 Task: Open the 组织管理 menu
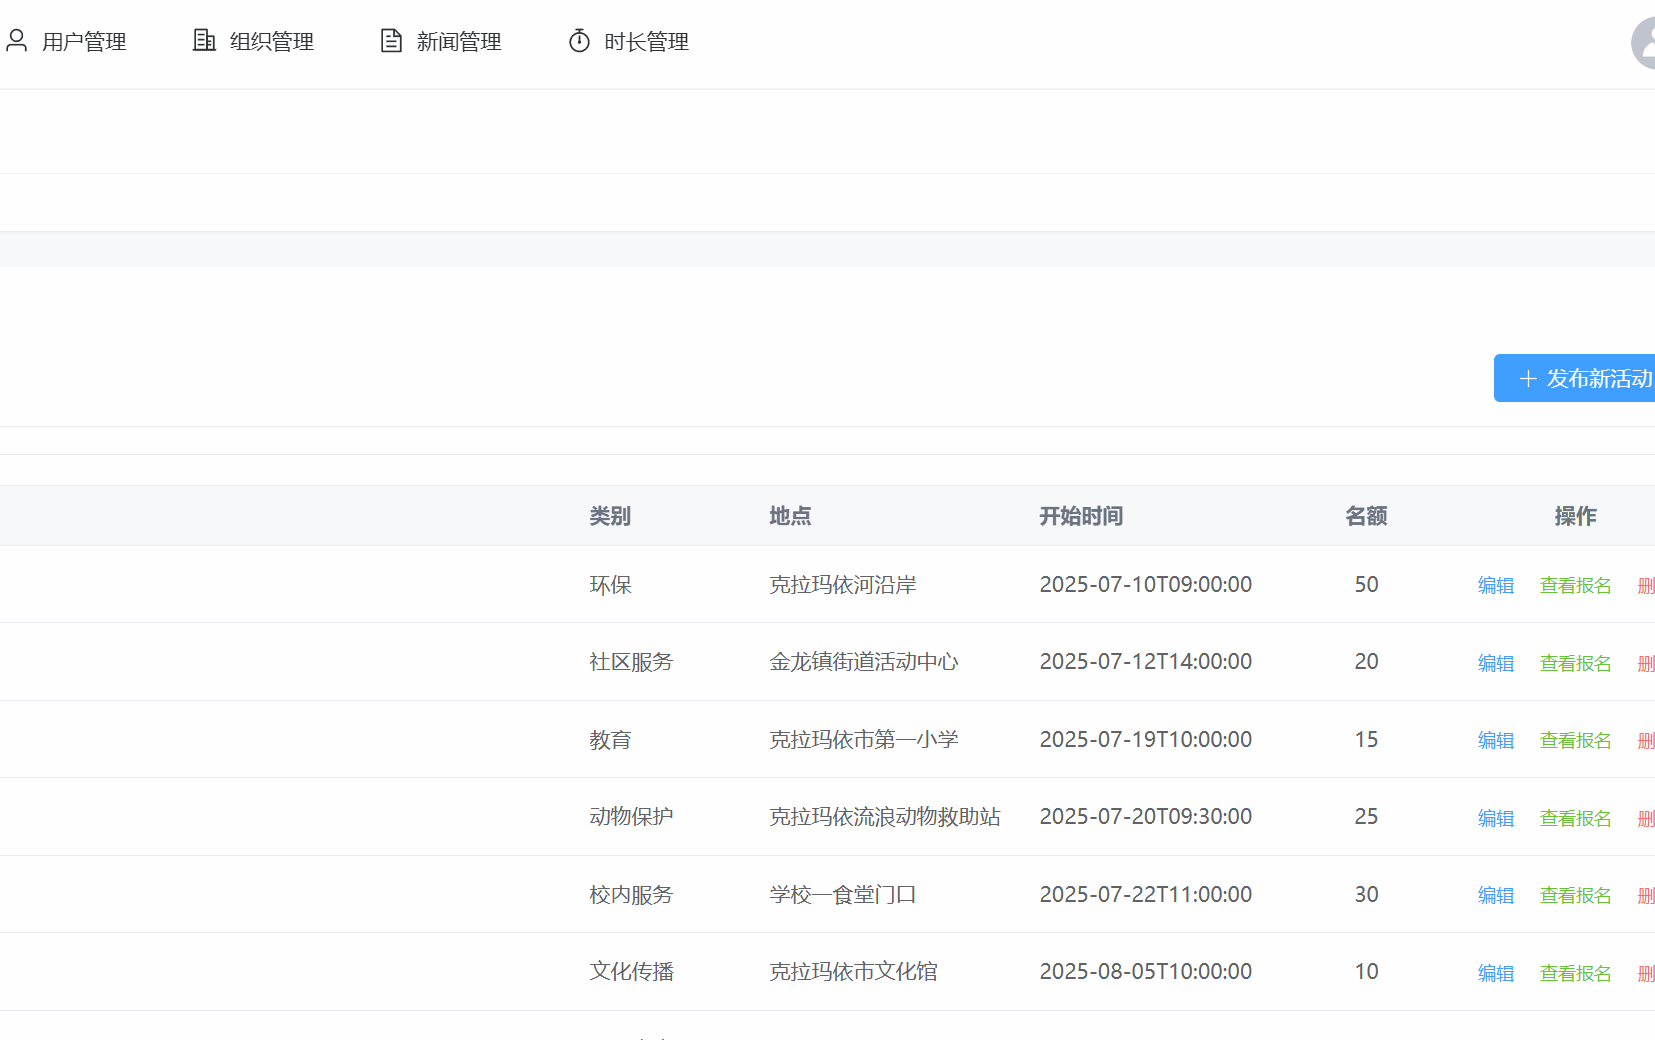pos(271,42)
